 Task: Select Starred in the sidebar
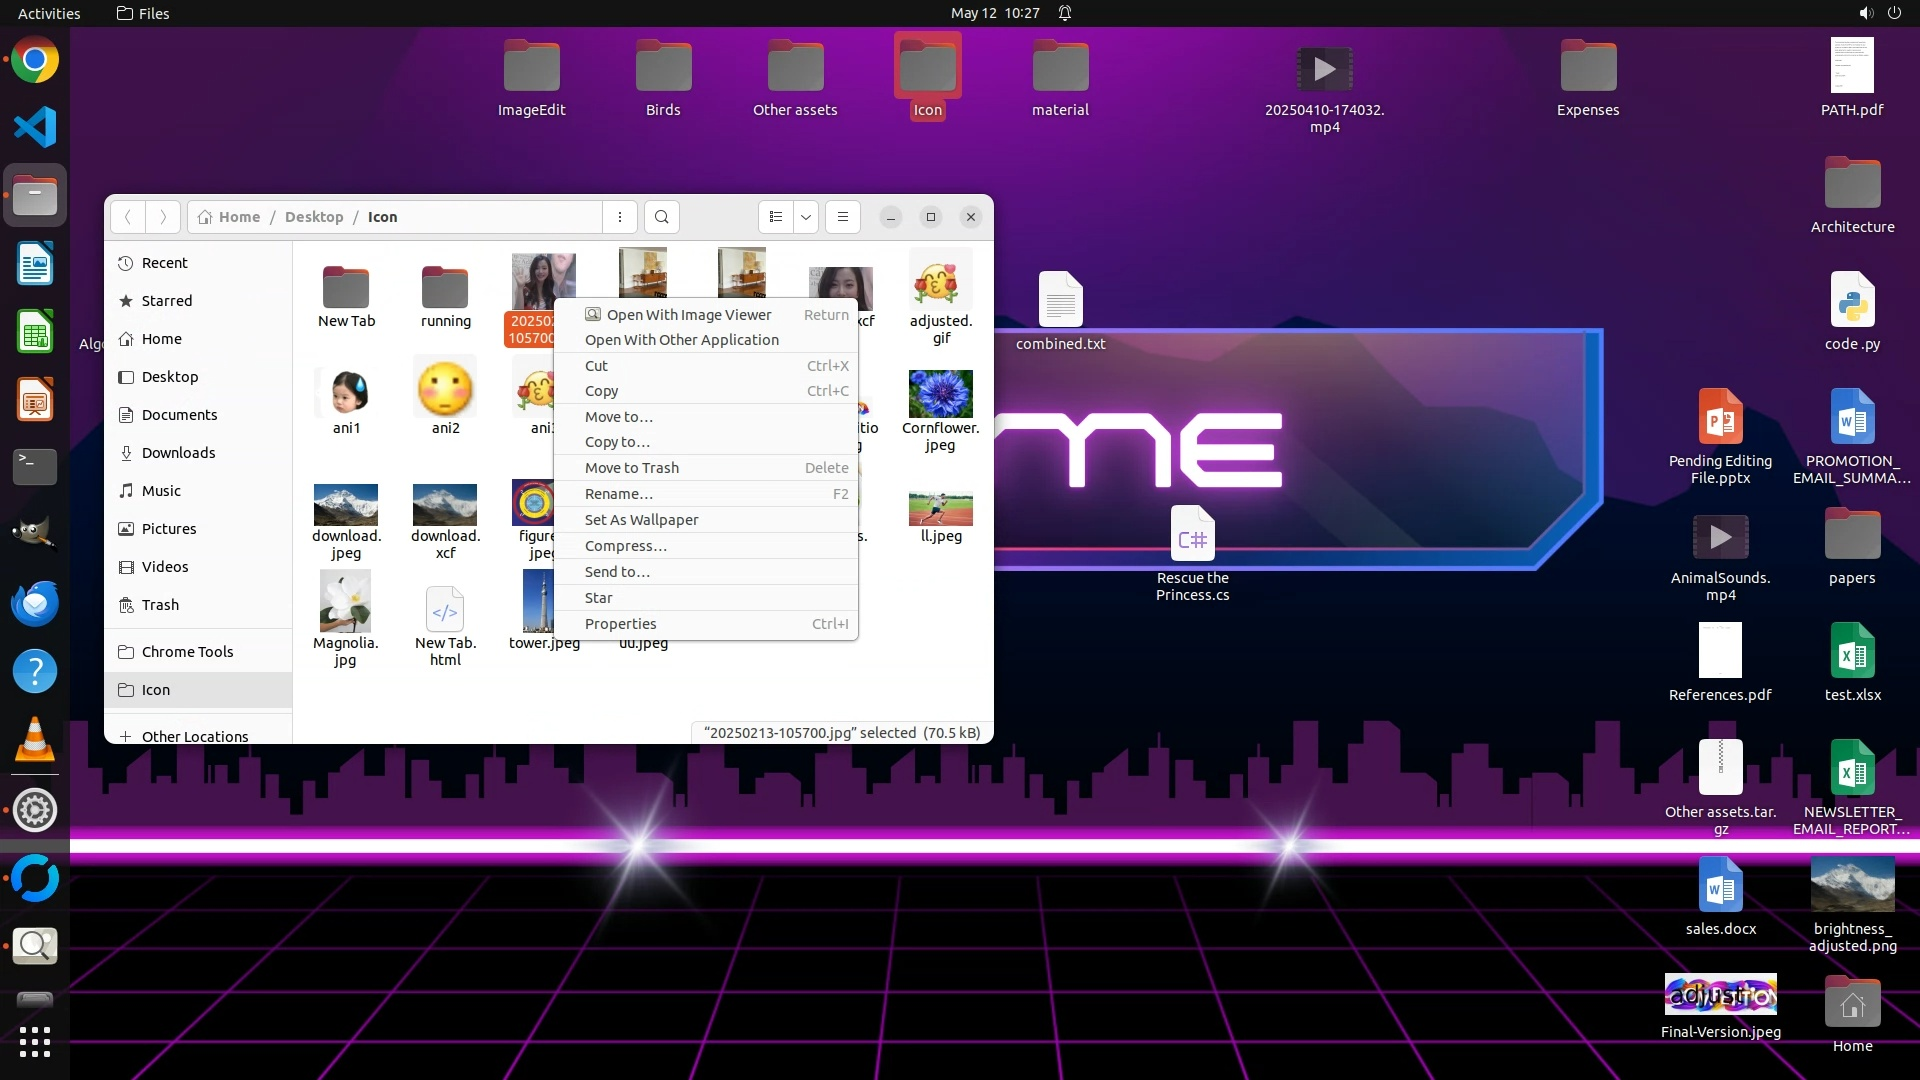point(166,301)
